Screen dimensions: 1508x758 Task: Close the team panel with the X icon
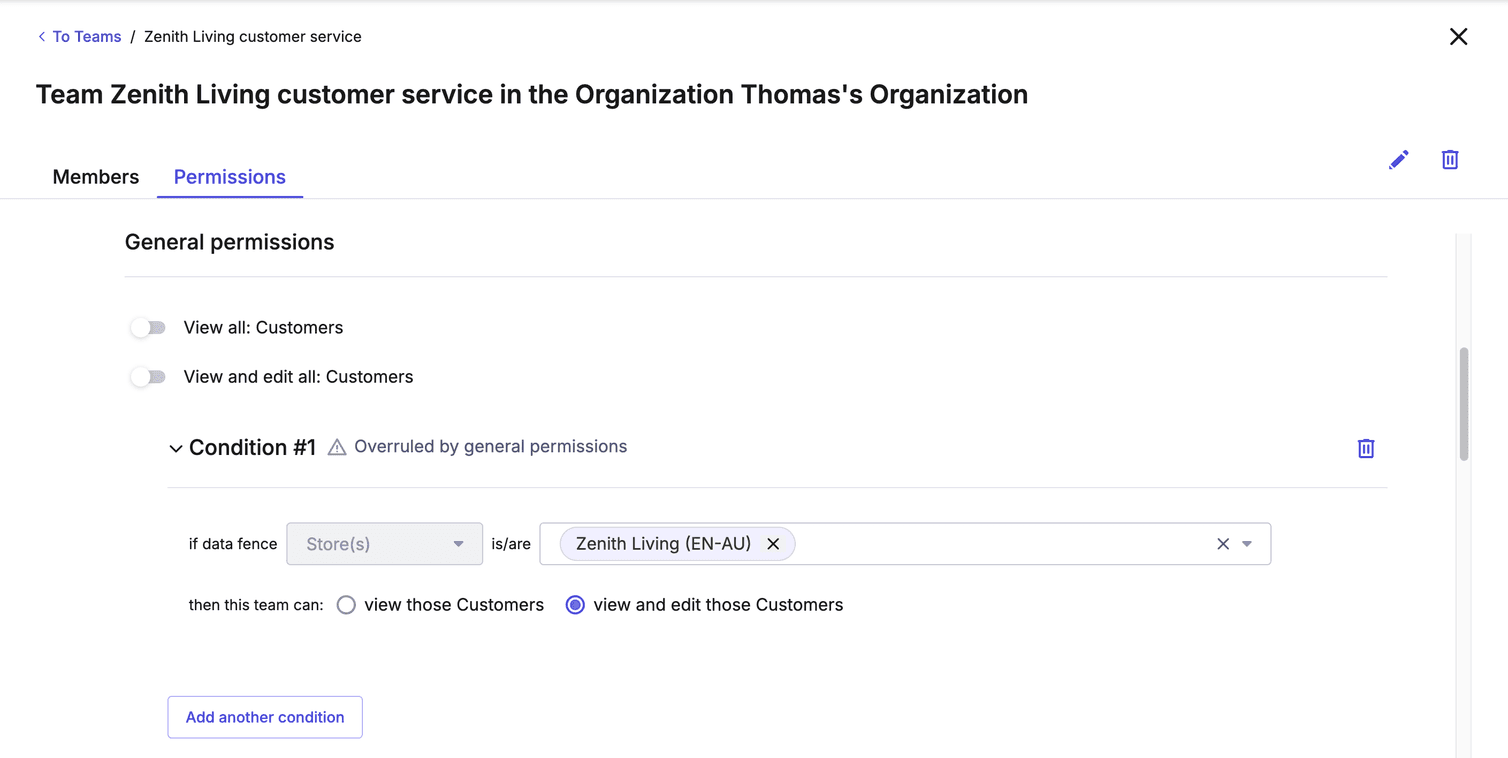[x=1458, y=36]
